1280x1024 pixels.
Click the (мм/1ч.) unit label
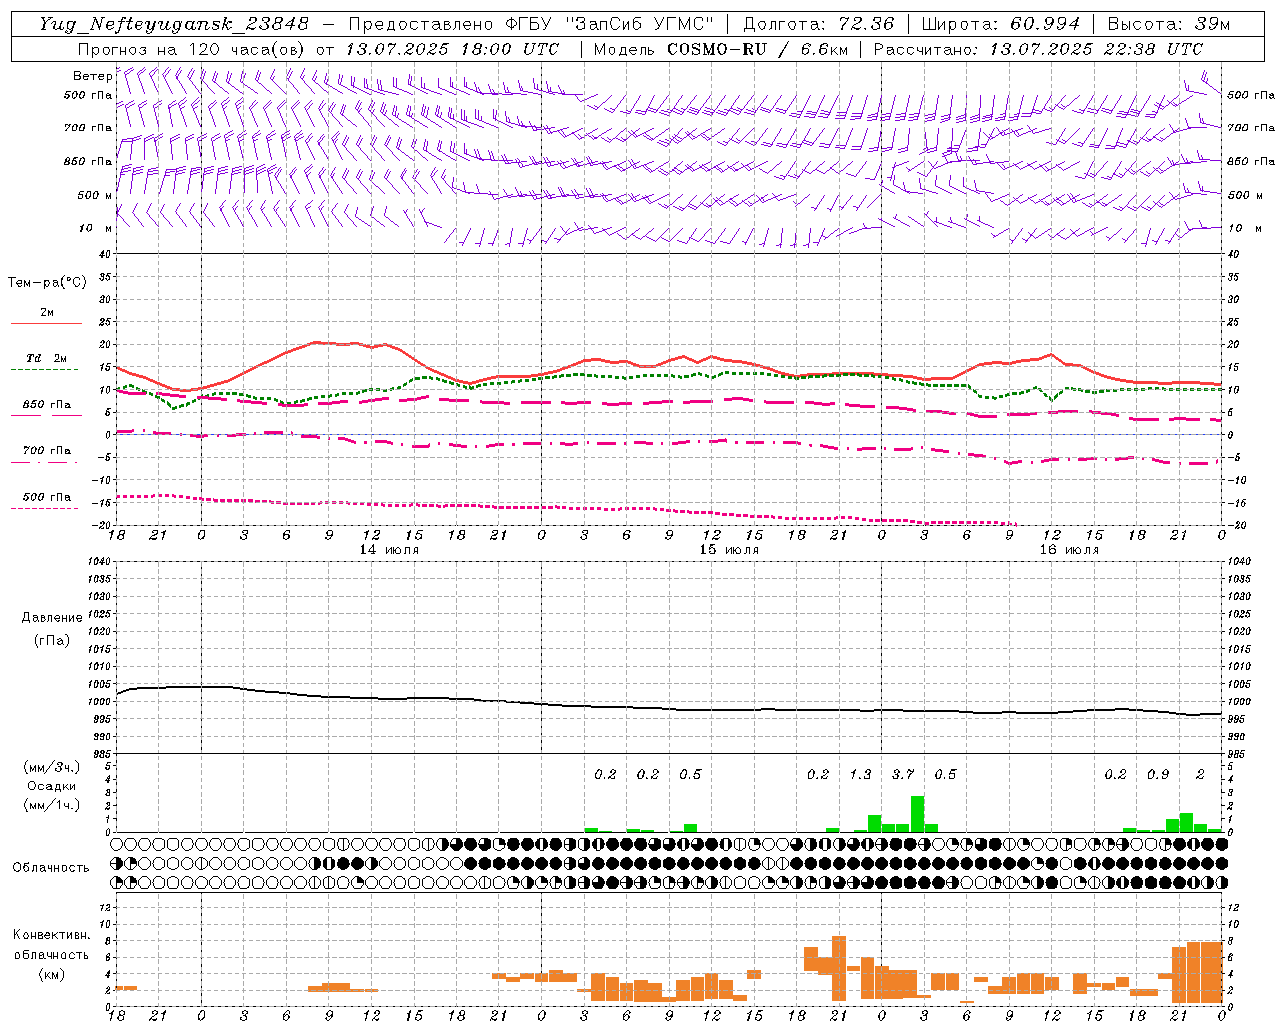coord(50,805)
